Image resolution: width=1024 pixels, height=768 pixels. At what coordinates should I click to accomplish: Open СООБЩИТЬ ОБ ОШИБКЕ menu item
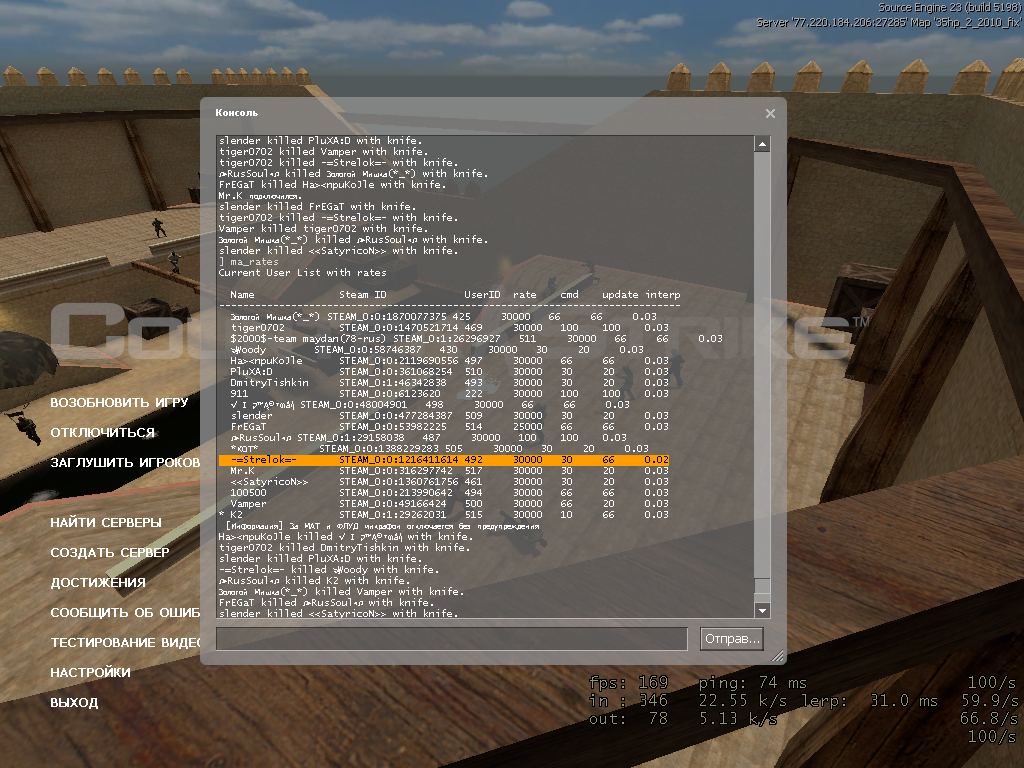(125, 613)
